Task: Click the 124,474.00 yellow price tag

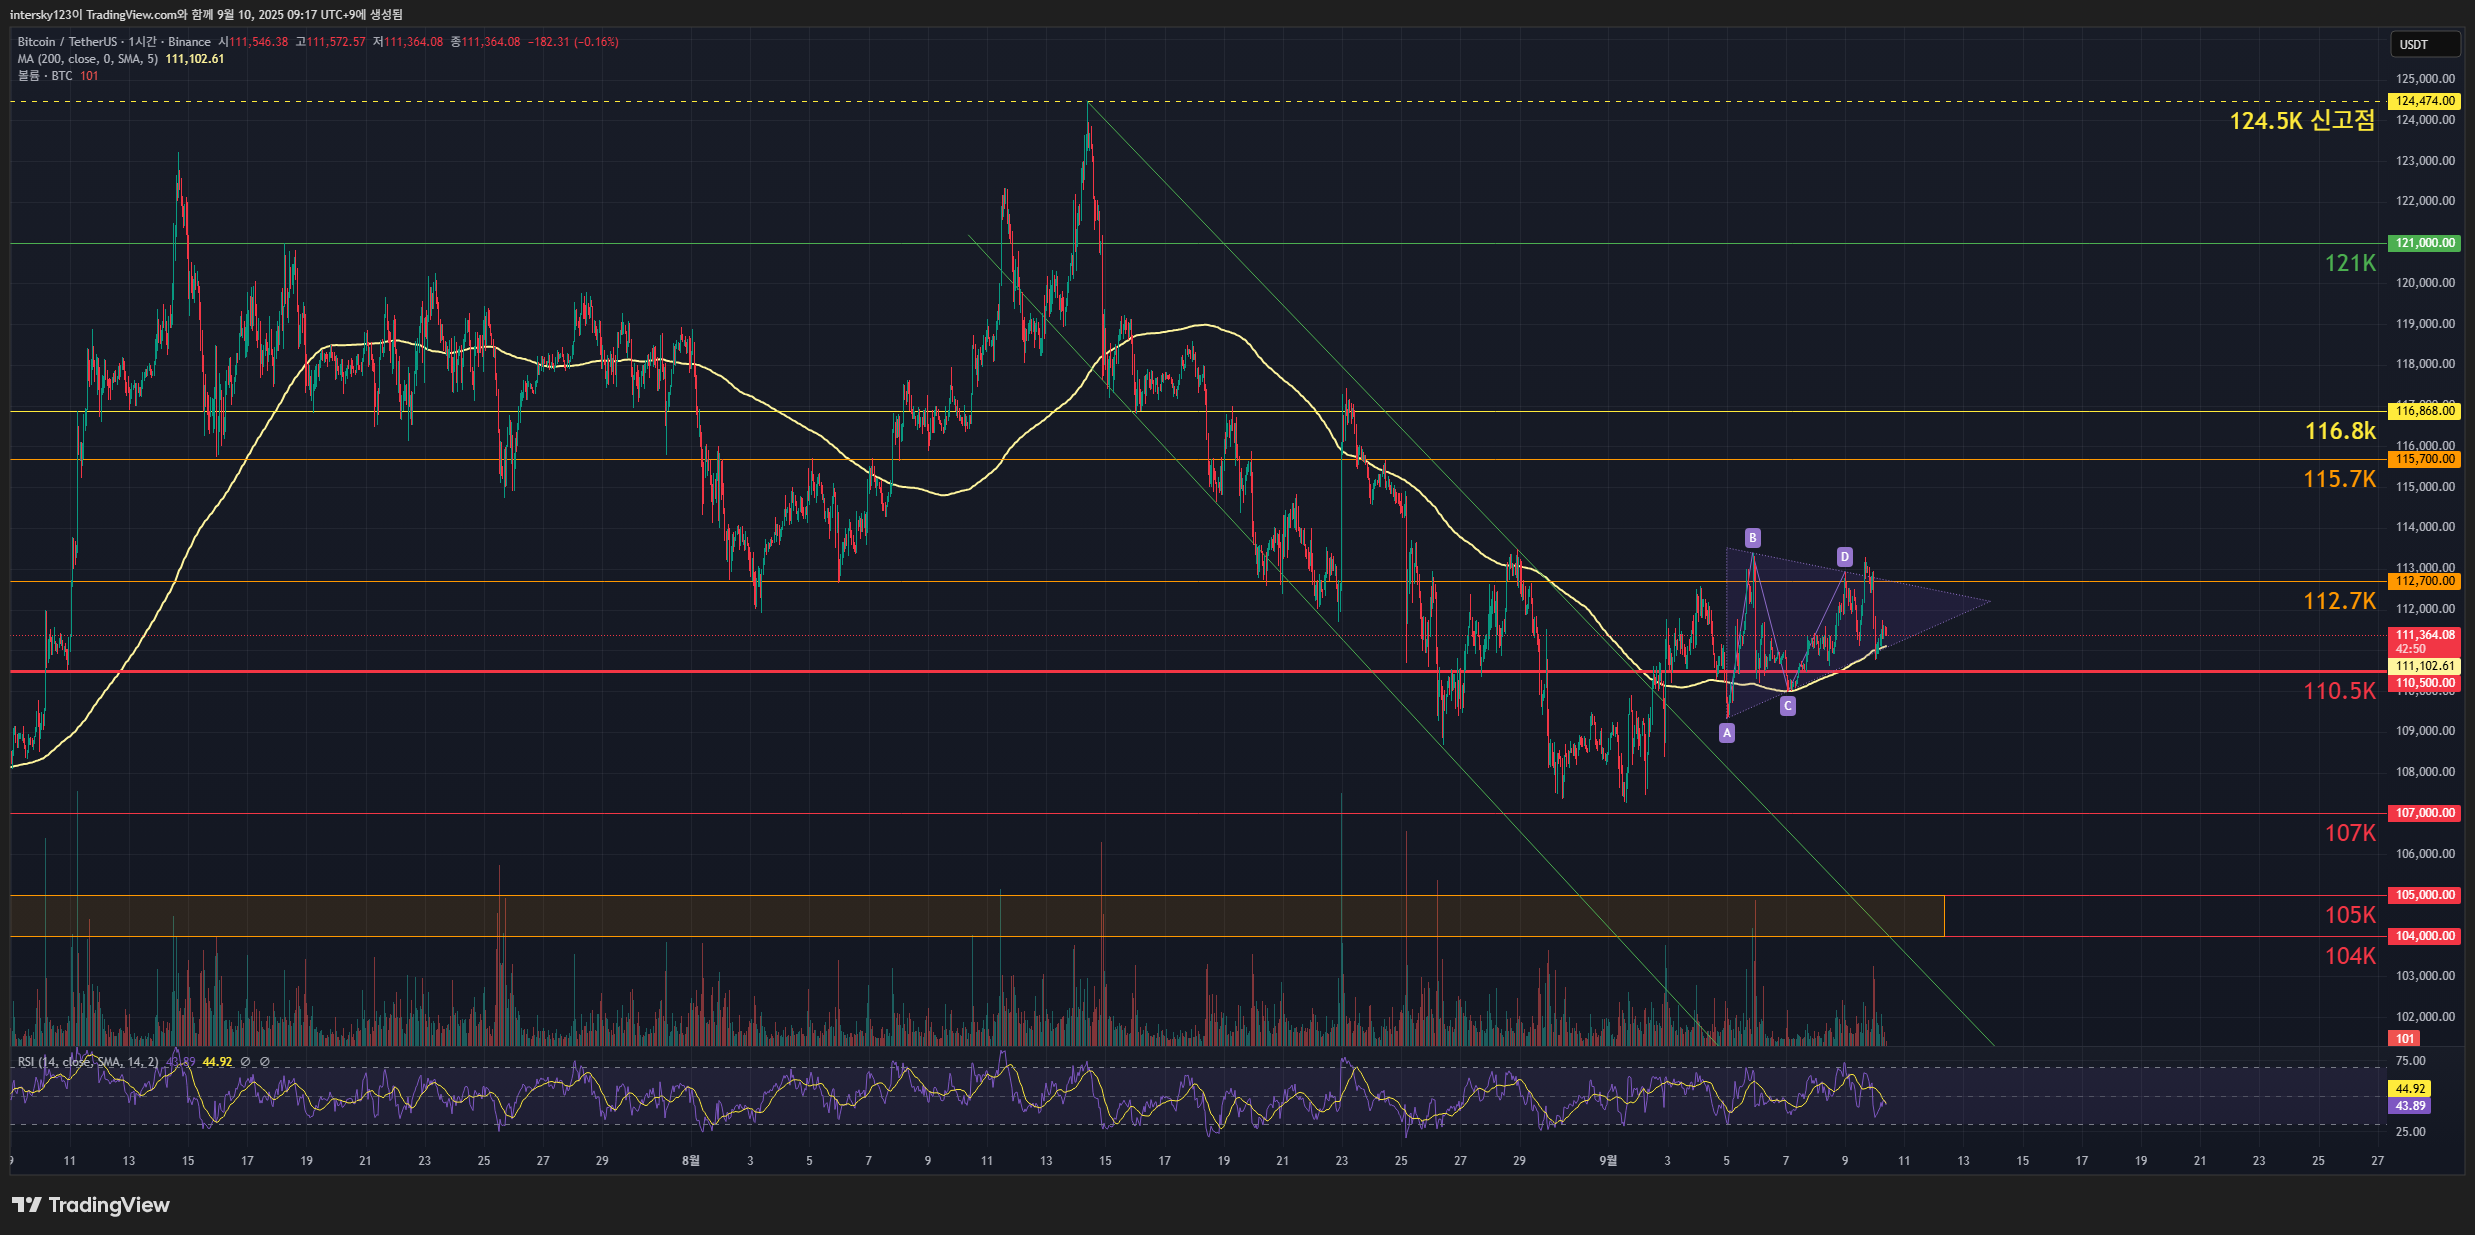Action: click(2424, 101)
